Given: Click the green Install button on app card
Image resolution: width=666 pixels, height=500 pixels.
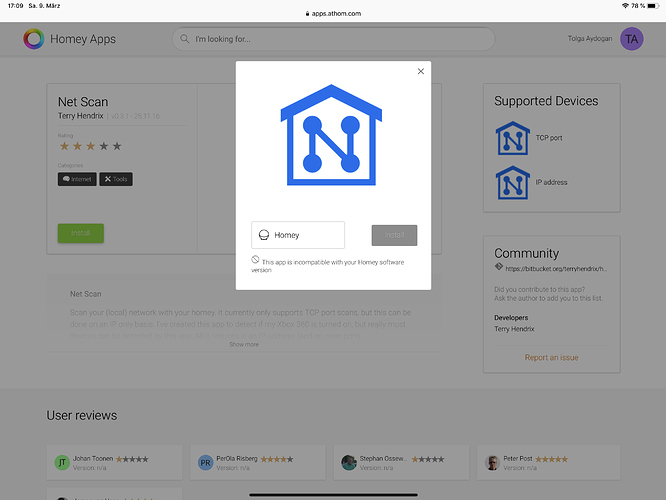Looking at the screenshot, I should (81, 233).
